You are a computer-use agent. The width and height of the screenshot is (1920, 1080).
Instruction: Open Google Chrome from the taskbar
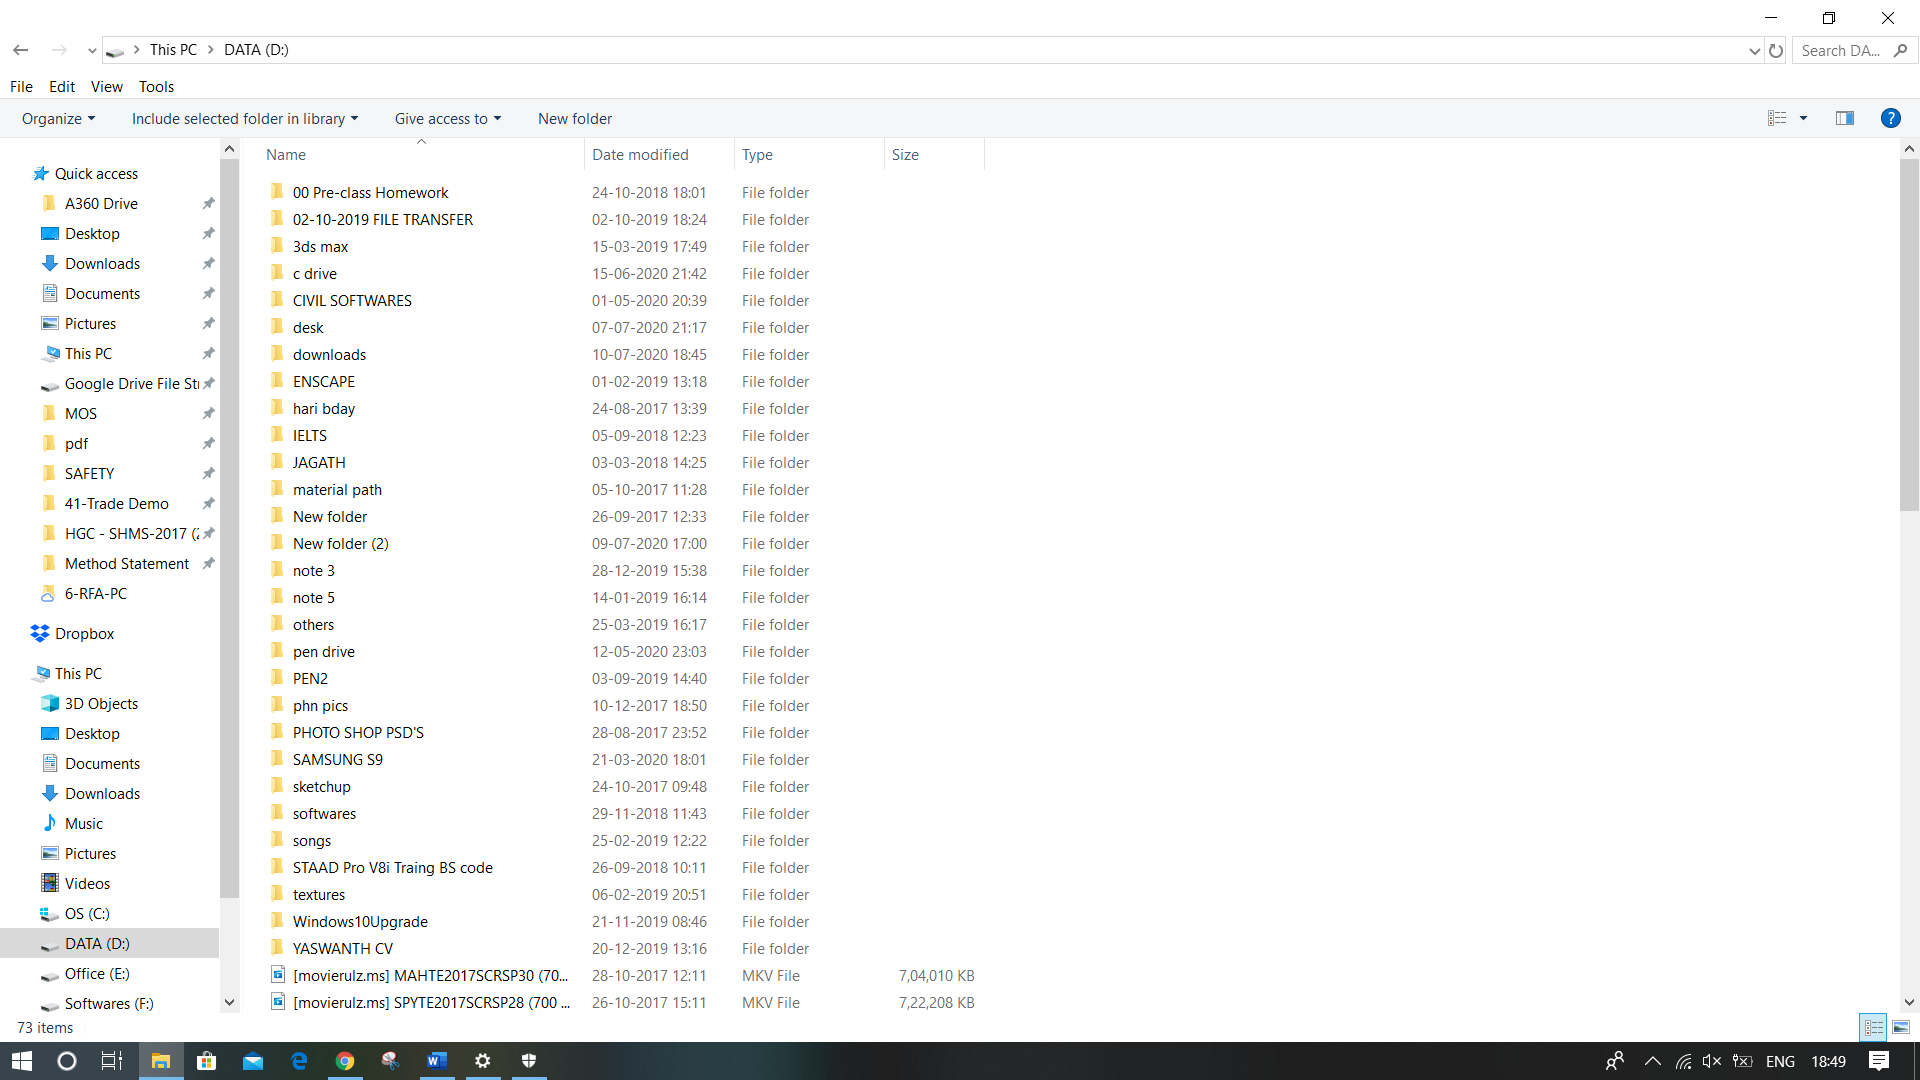click(x=345, y=1061)
